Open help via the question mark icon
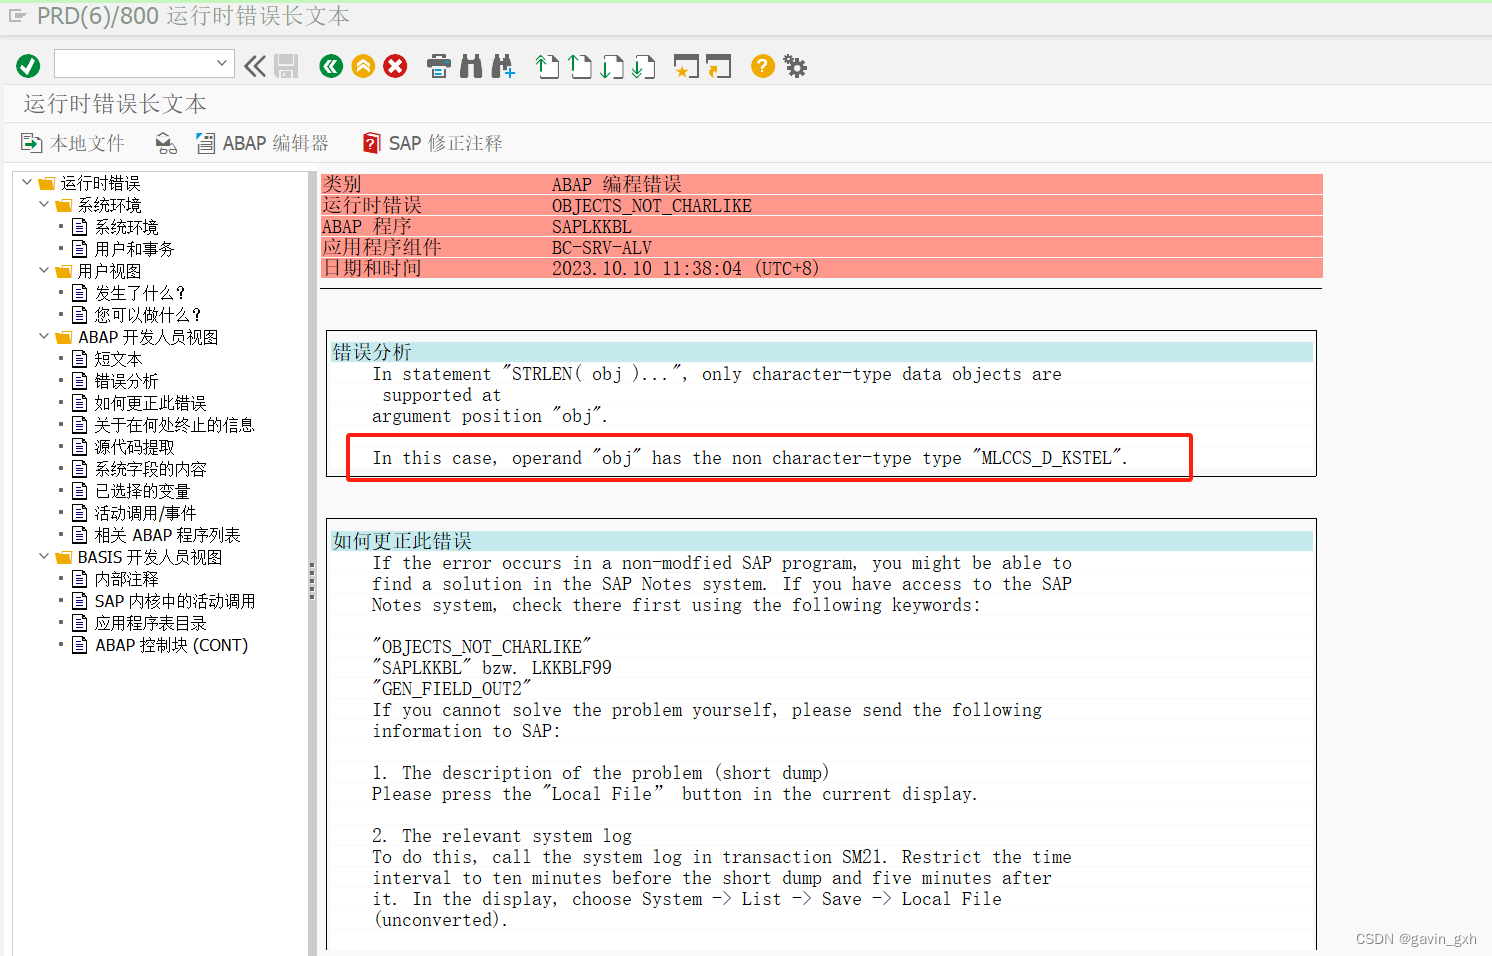 click(x=761, y=66)
